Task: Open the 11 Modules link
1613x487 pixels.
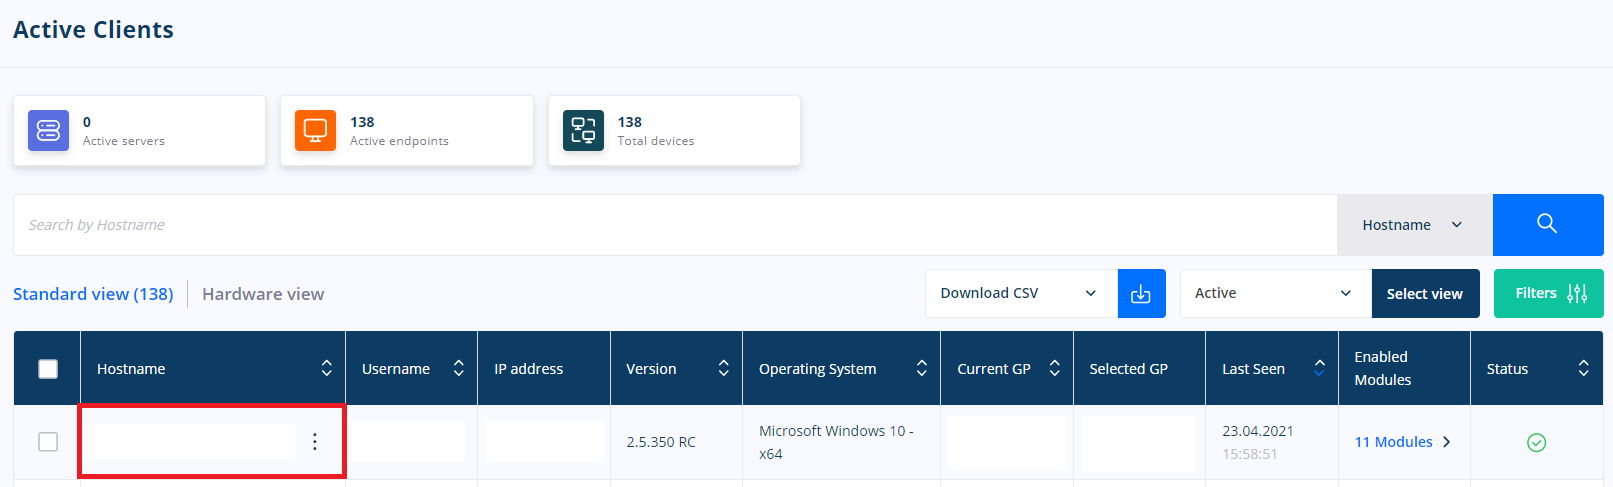Action: (x=1402, y=442)
